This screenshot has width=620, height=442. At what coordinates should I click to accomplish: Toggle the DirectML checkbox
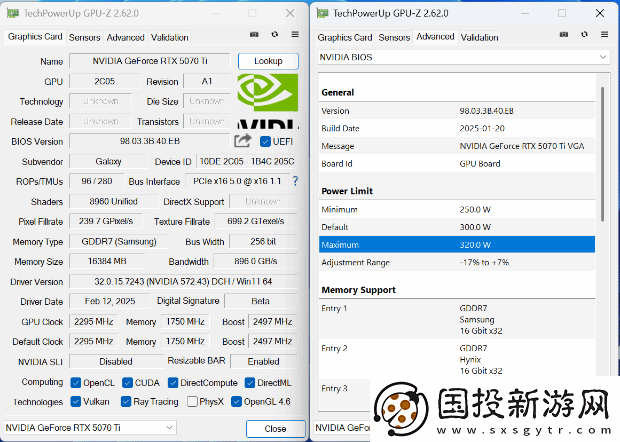pyautogui.click(x=250, y=382)
